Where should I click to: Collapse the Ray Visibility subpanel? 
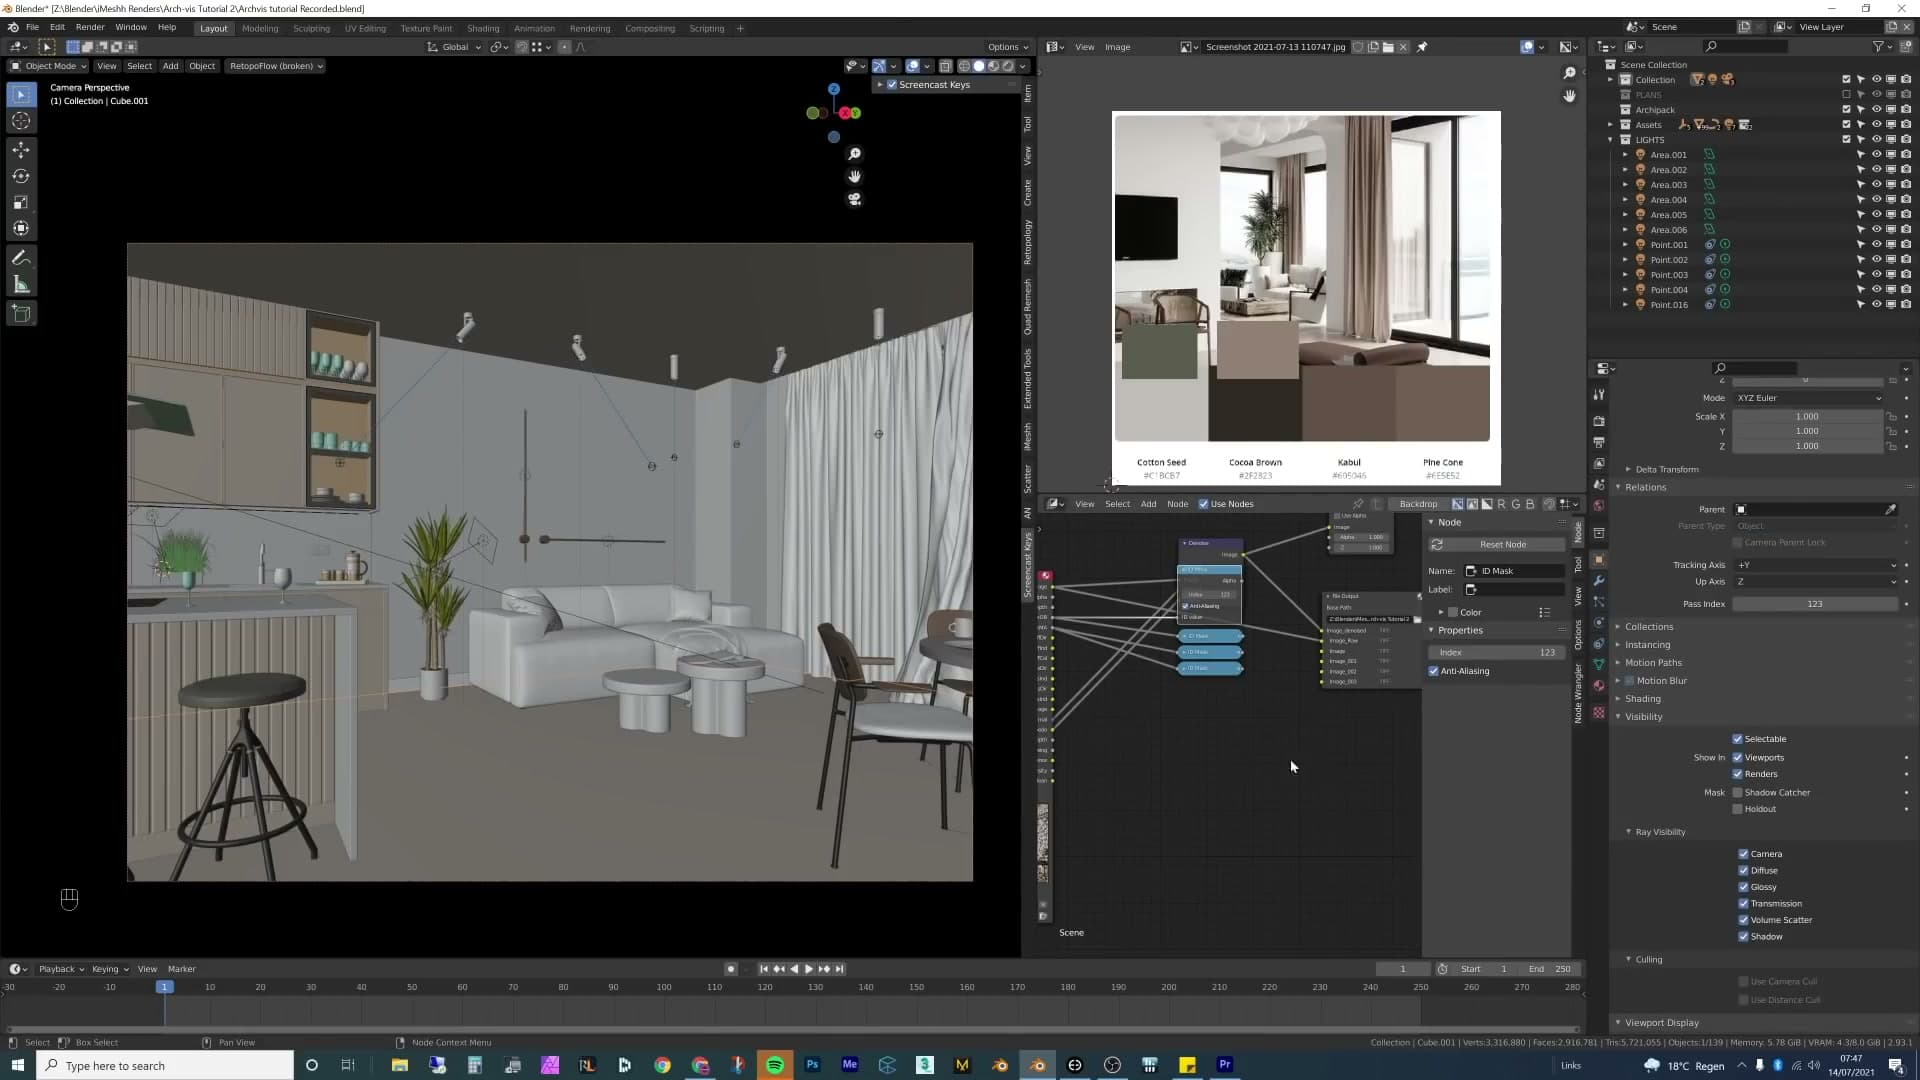click(x=1660, y=832)
